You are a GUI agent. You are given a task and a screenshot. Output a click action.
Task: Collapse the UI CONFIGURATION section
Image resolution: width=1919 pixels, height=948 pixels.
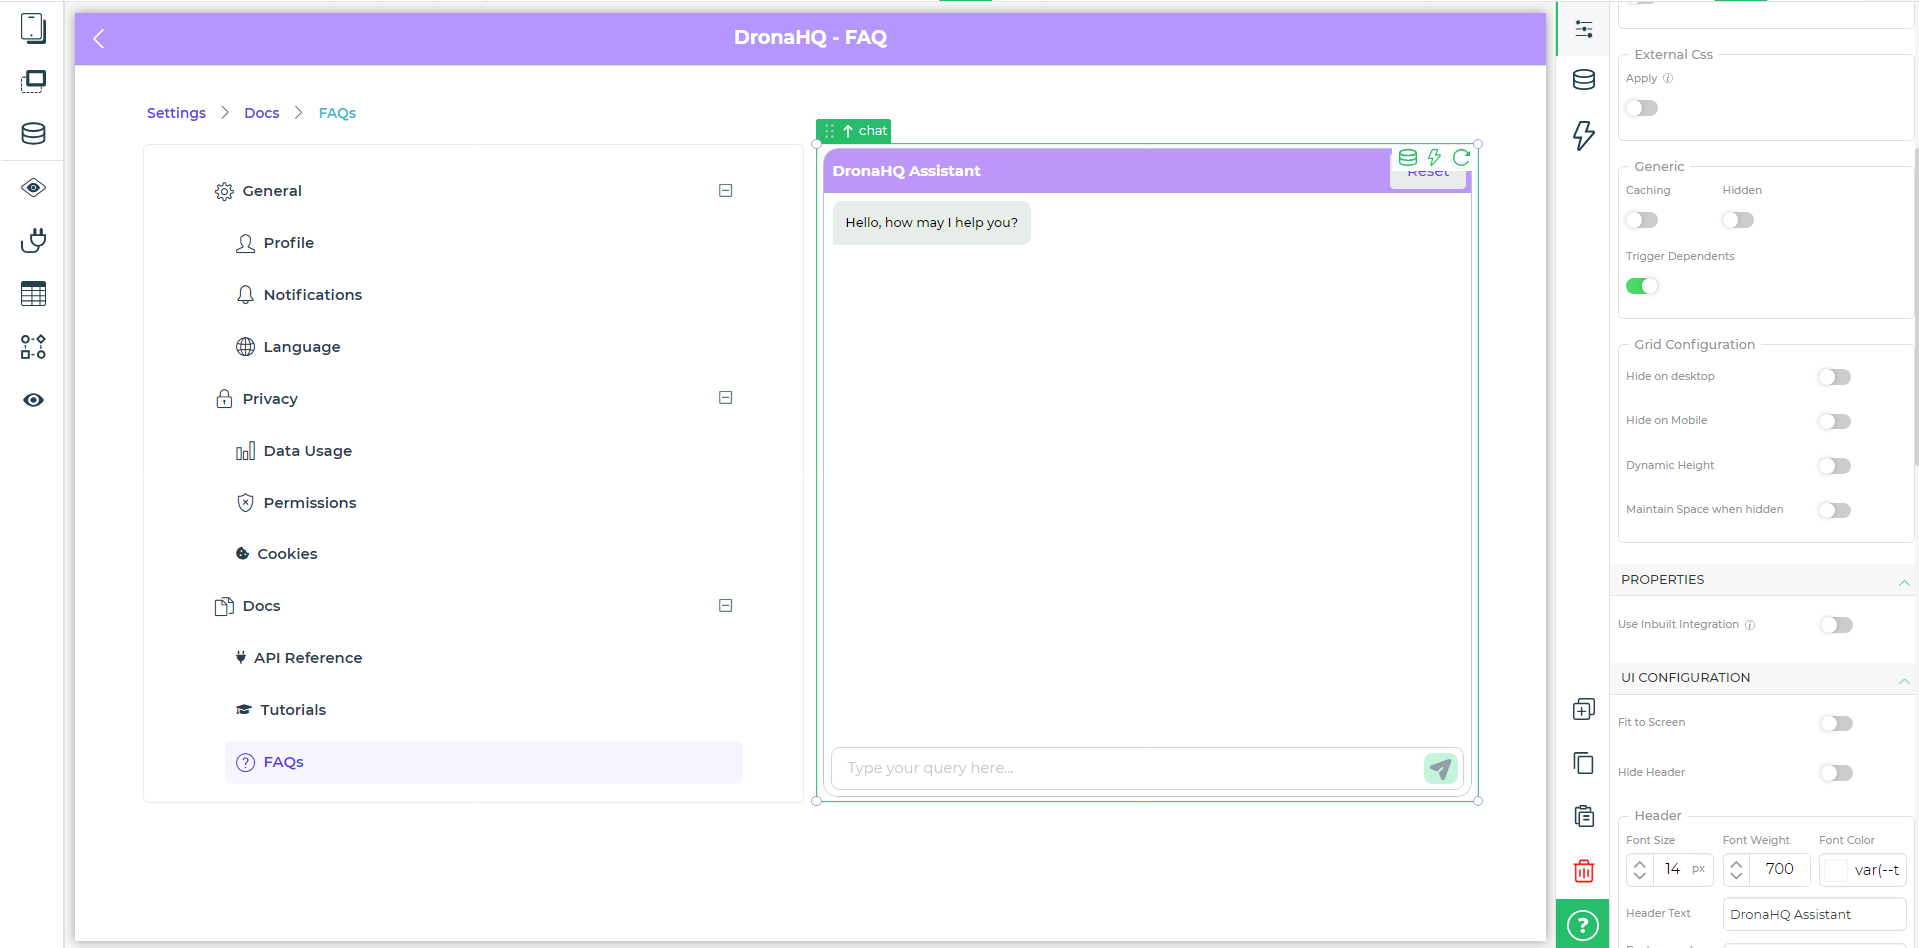click(1904, 680)
